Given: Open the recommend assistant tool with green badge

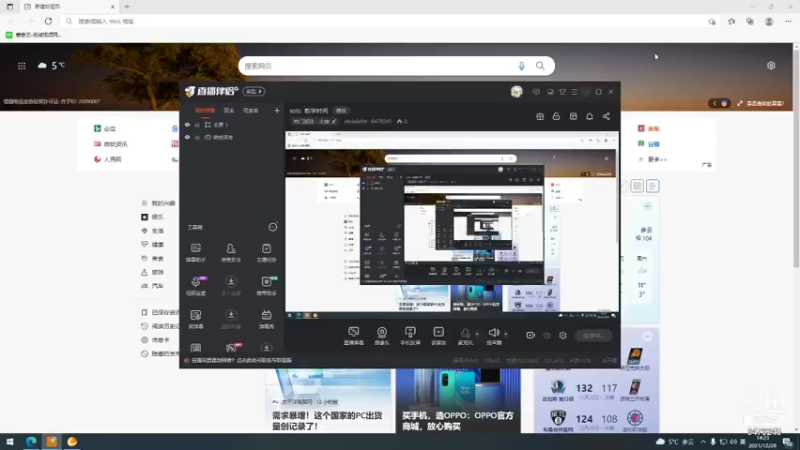Looking at the screenshot, I should click(x=266, y=286).
